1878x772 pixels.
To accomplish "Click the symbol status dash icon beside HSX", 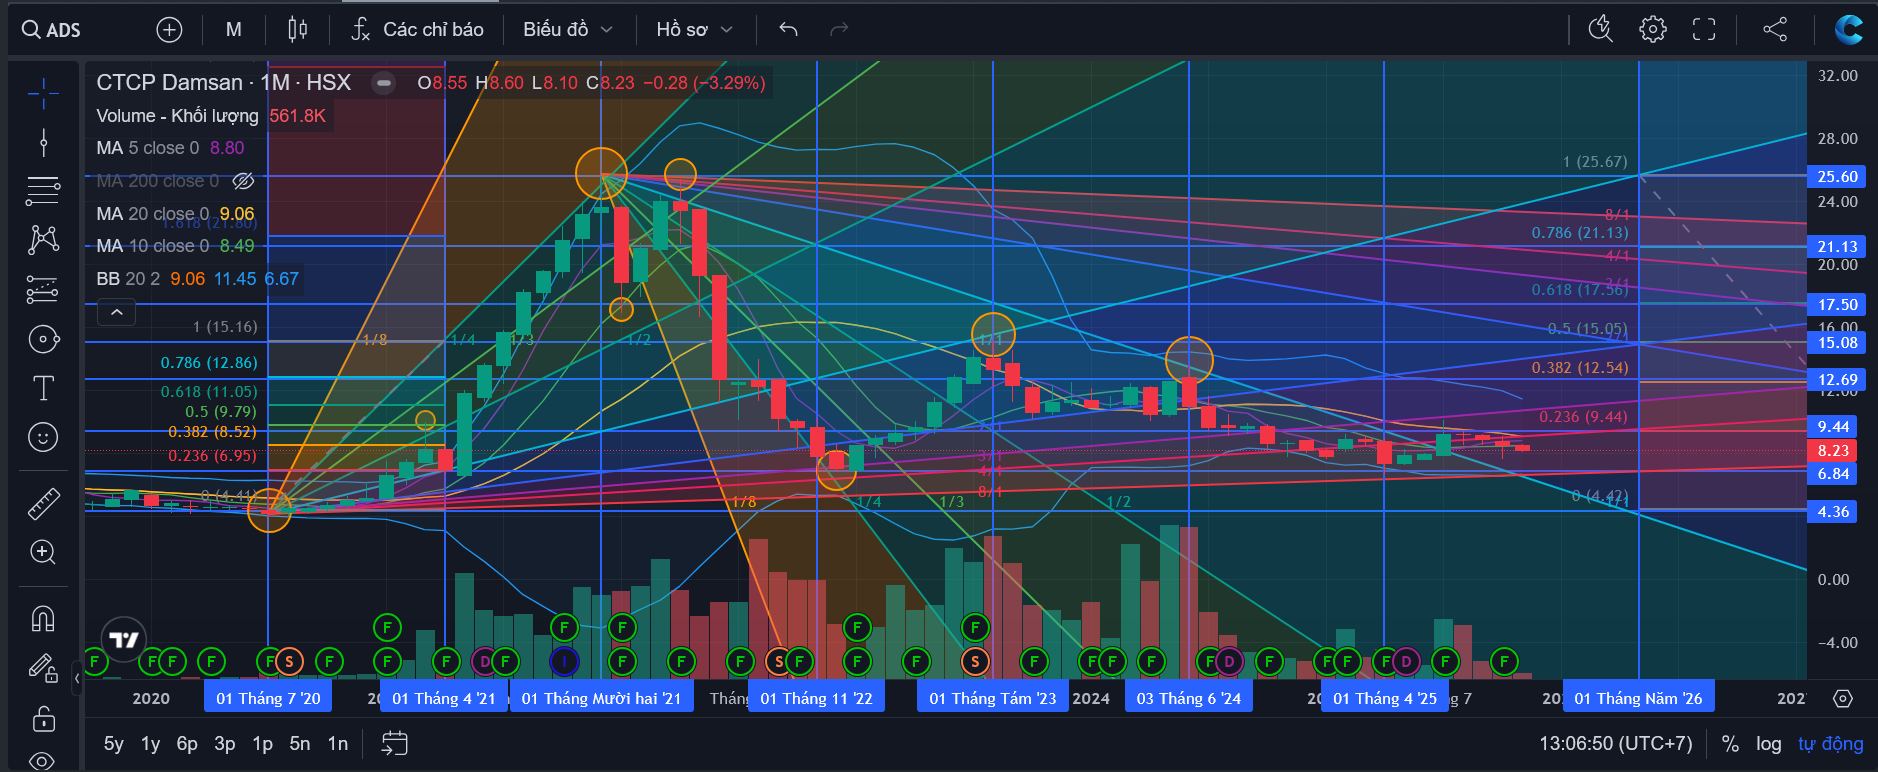I will coord(383,83).
